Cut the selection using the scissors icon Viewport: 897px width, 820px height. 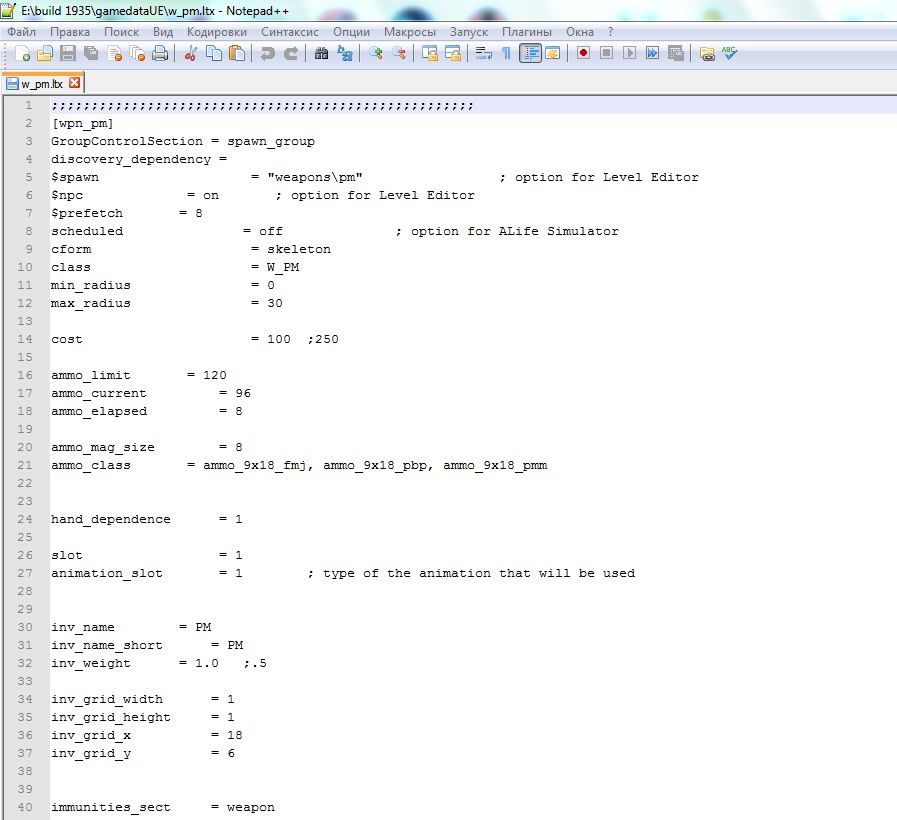pyautogui.click(x=190, y=54)
